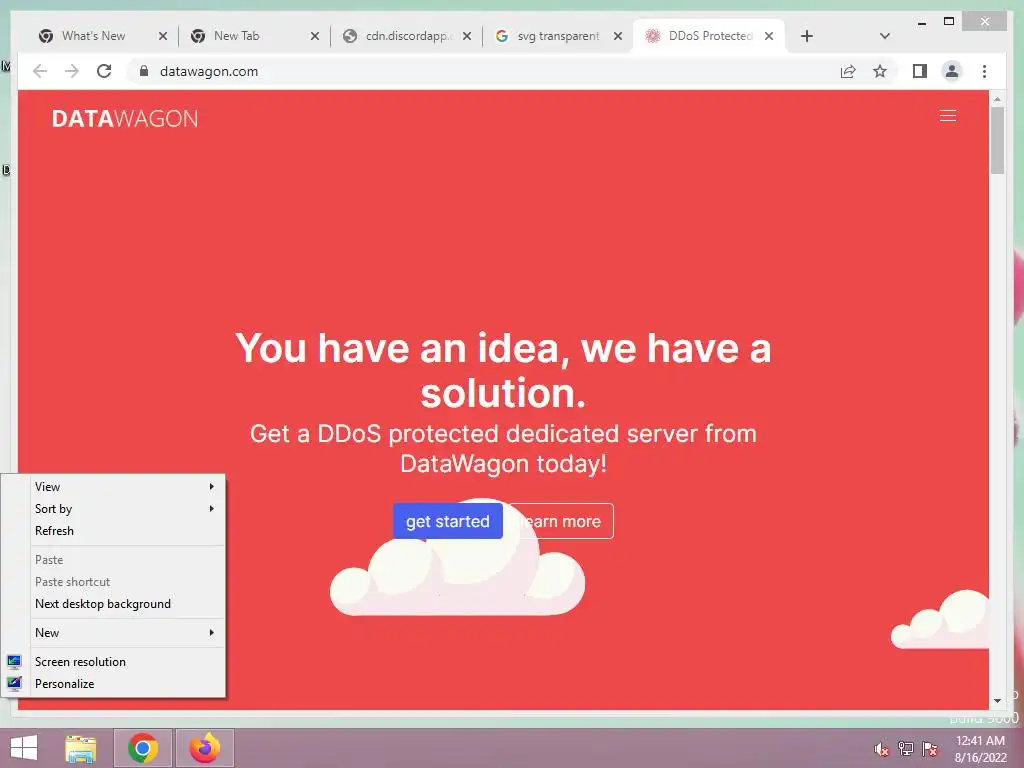Switch to the svg transparent Google tab
The width and height of the screenshot is (1024, 768).
coord(558,36)
